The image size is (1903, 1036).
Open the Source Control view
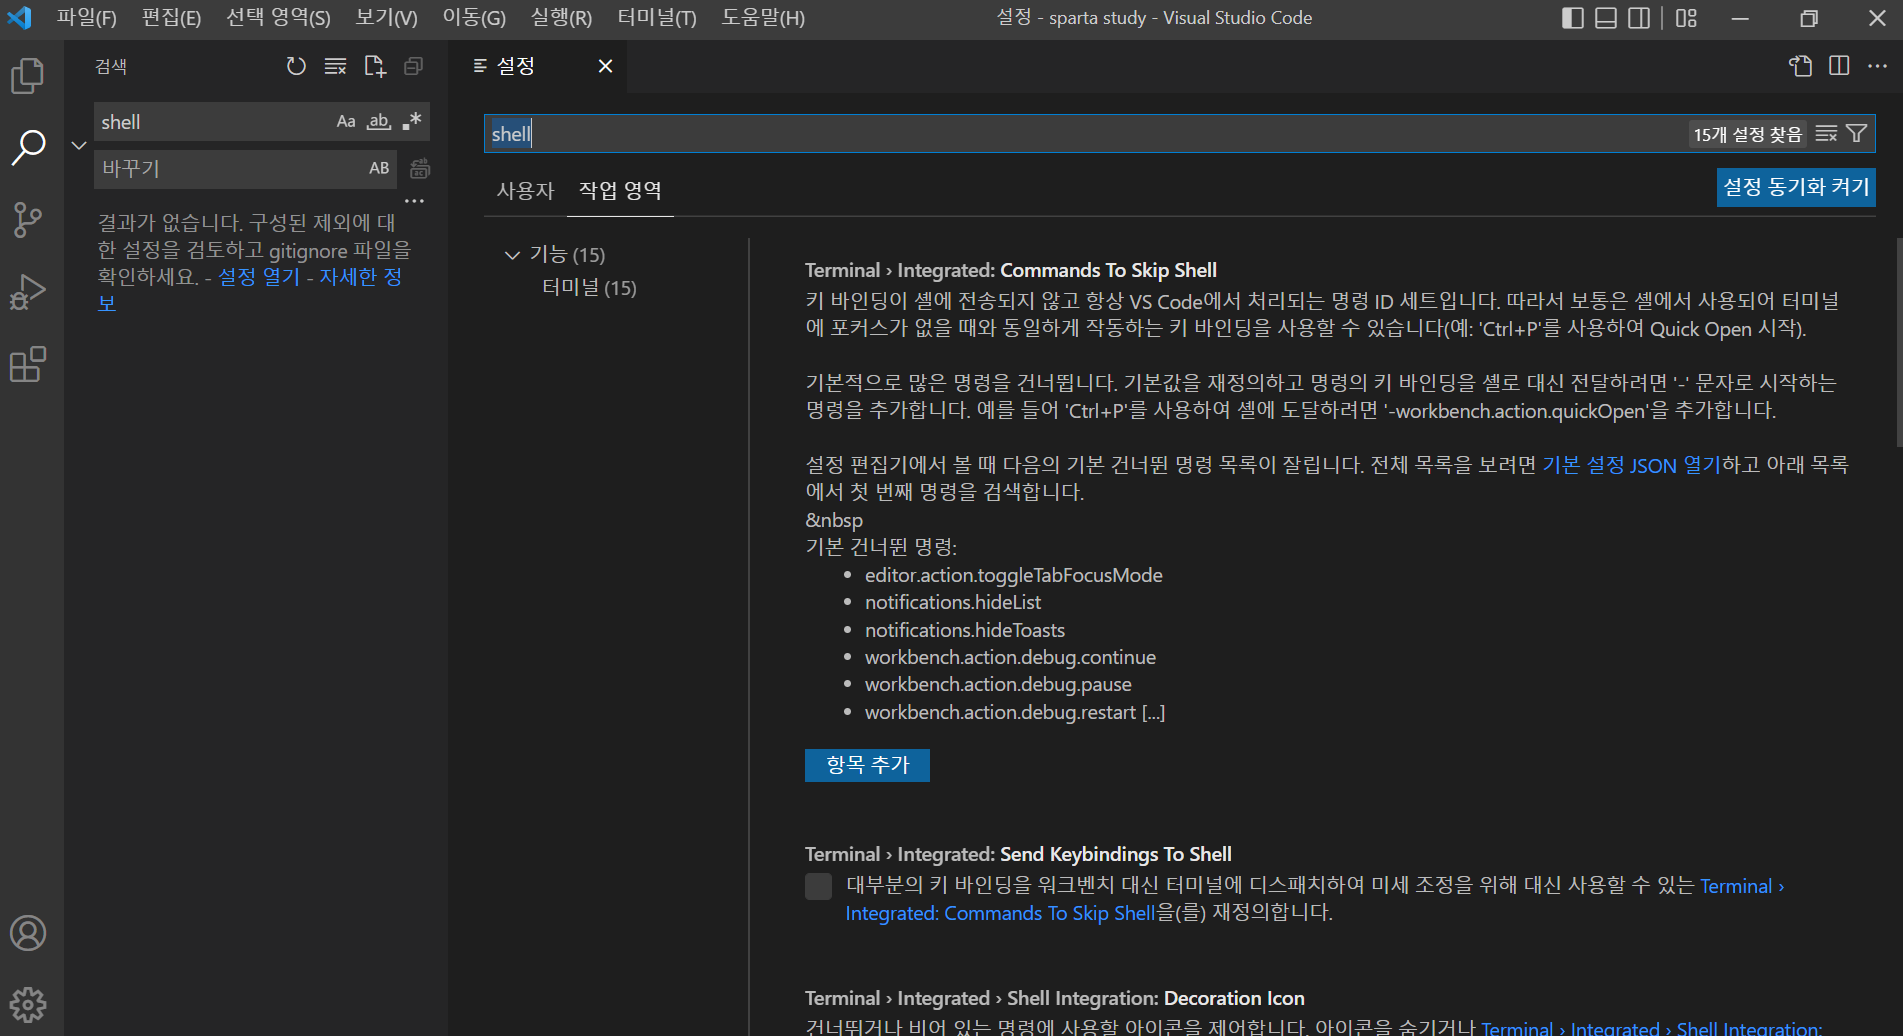(x=28, y=219)
